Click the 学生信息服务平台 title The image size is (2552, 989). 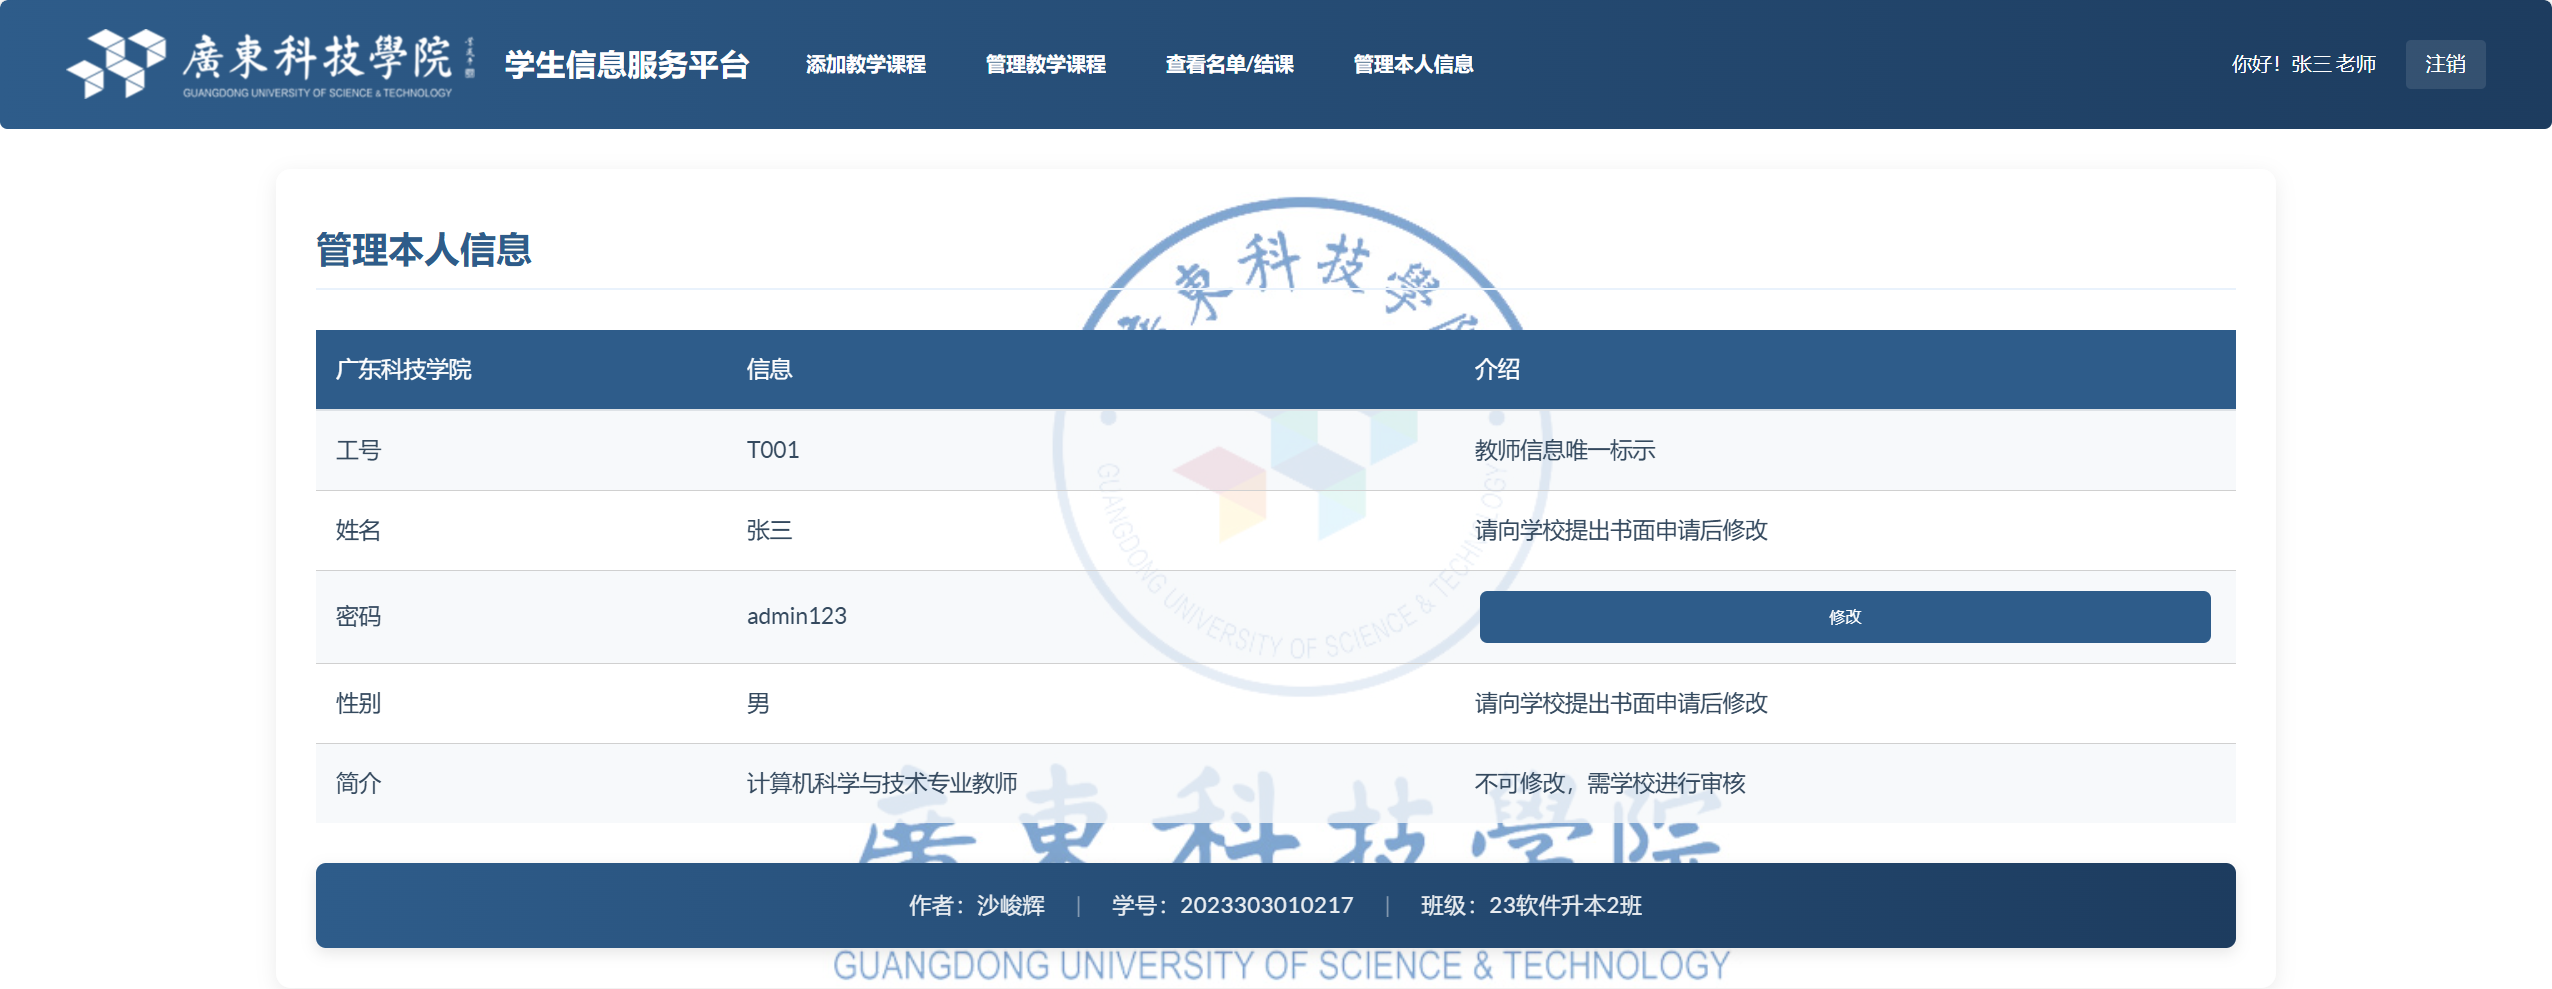point(627,64)
